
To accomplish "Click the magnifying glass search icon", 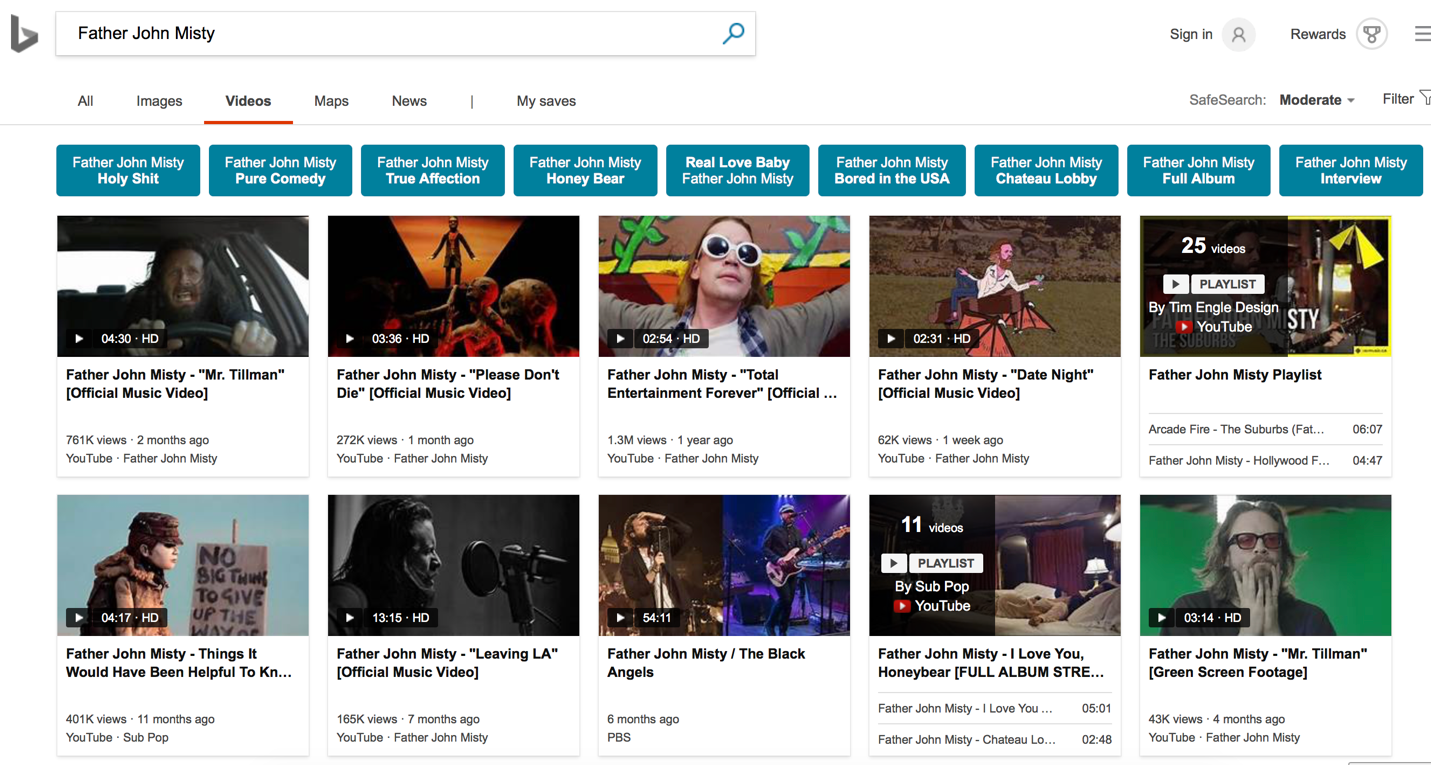I will click(x=733, y=33).
